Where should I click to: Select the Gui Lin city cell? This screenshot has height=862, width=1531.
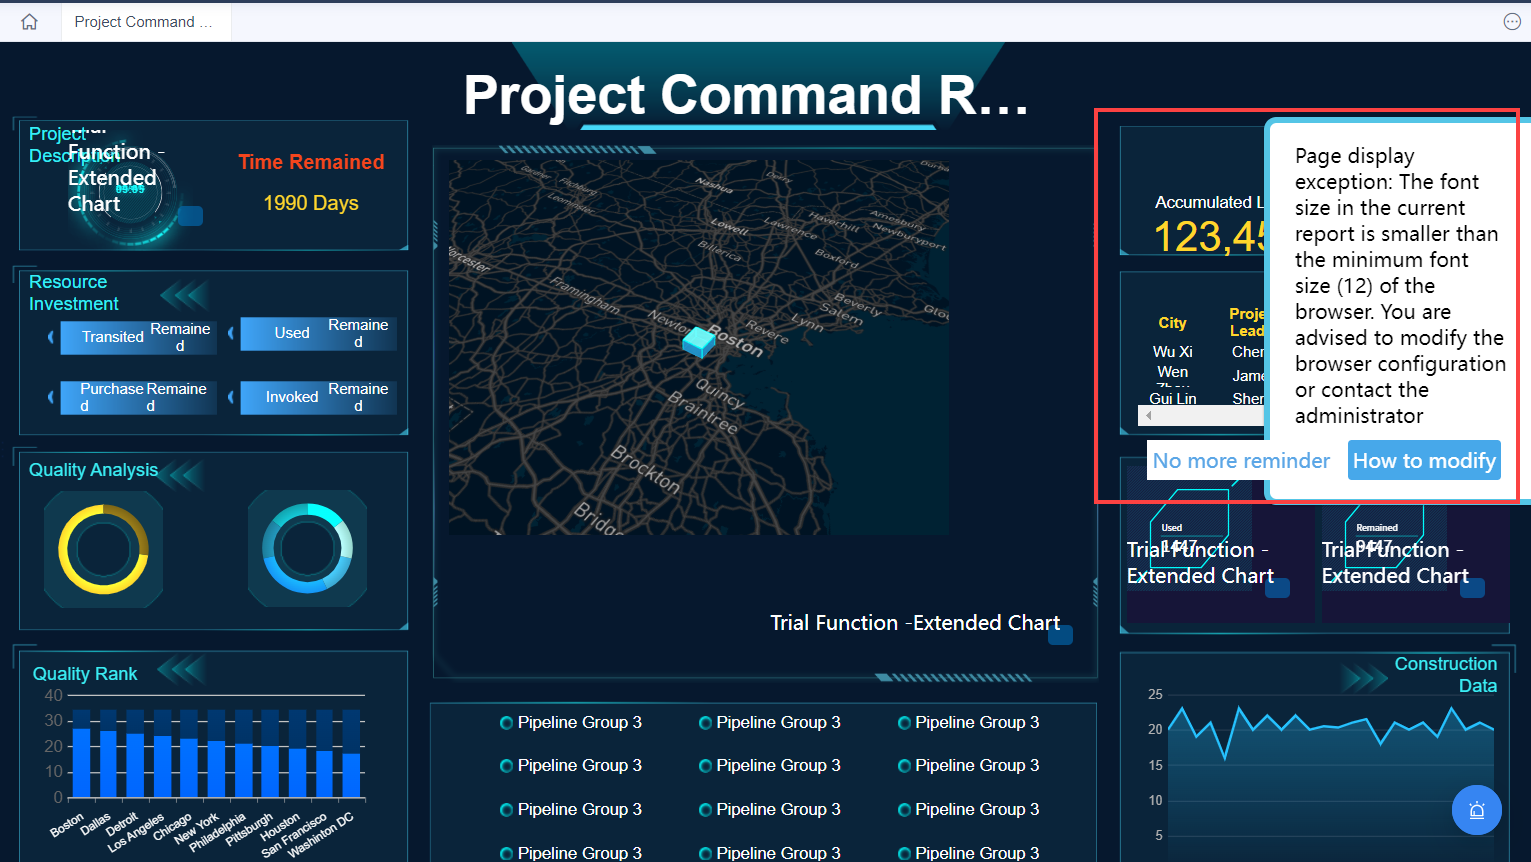(1172, 398)
